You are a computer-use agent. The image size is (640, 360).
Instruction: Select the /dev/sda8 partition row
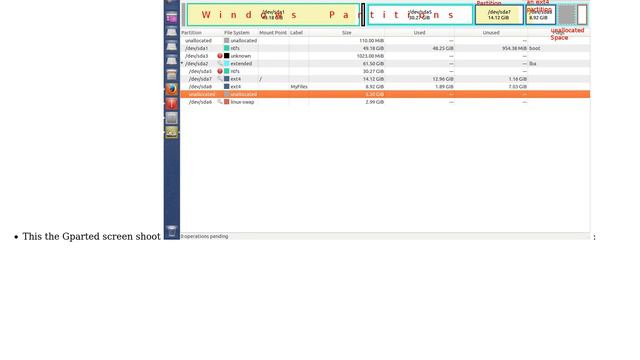coord(385,87)
